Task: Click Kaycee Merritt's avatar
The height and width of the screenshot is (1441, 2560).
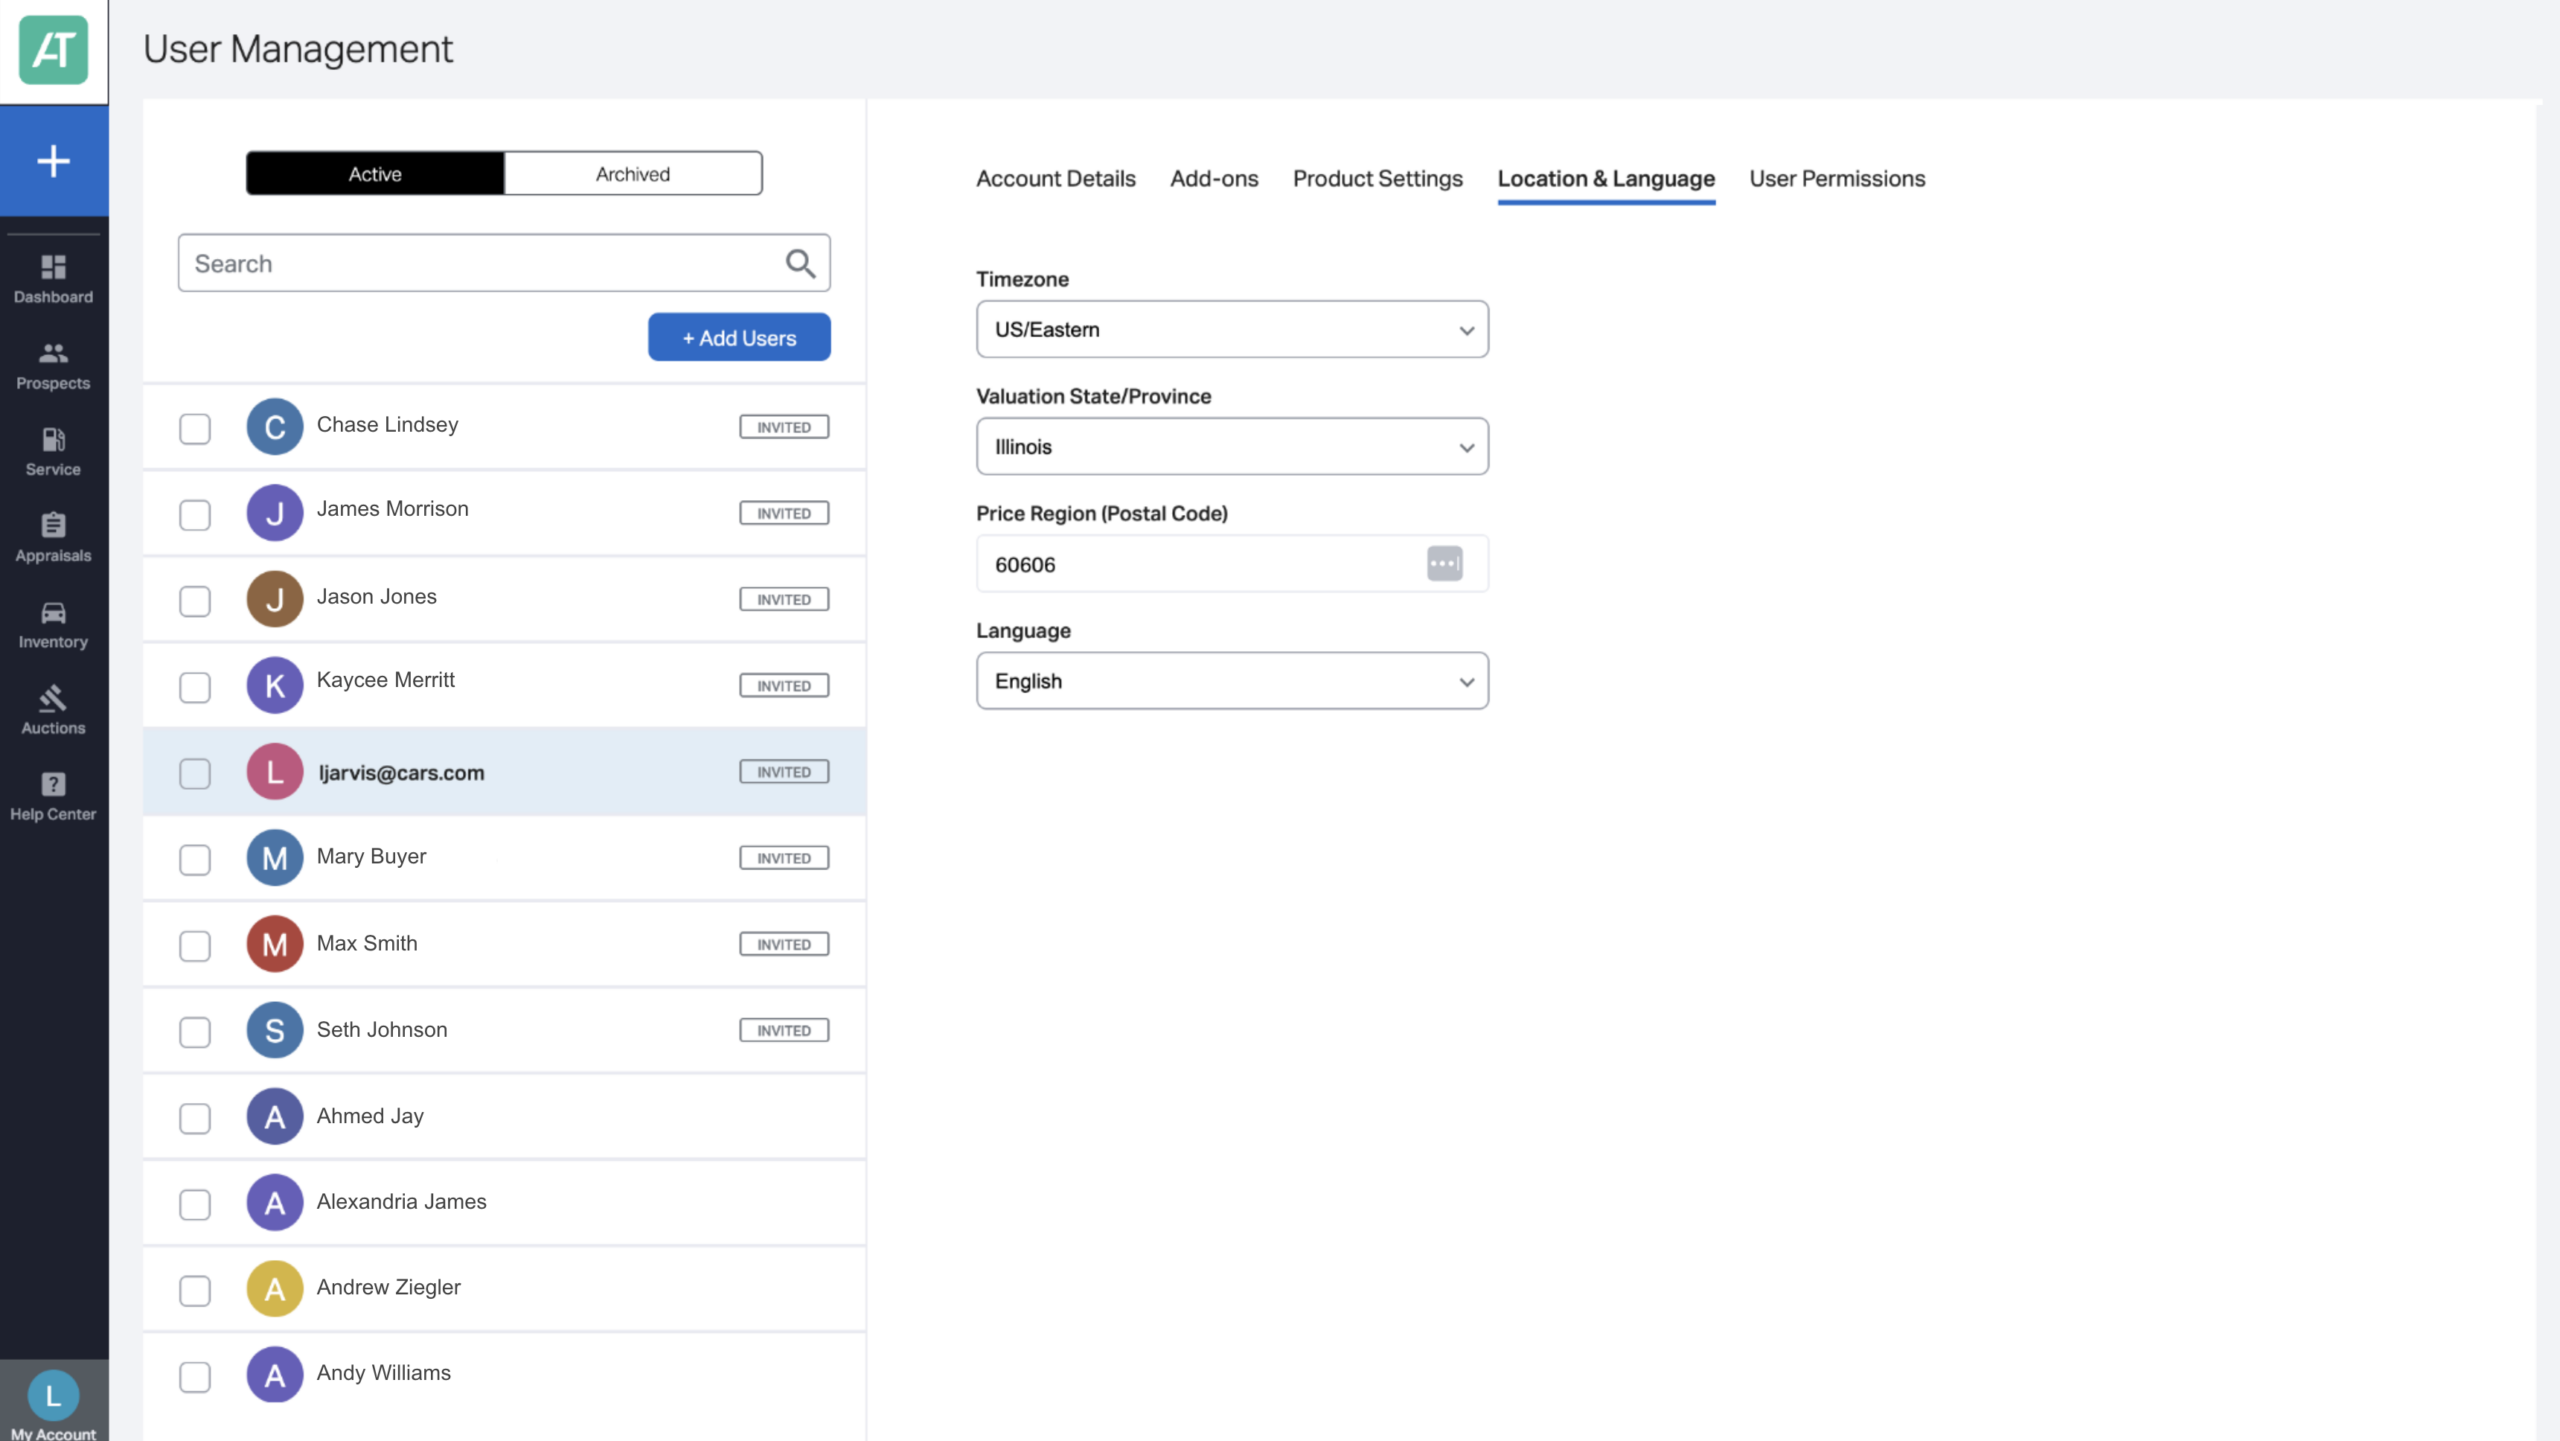Action: [x=274, y=685]
